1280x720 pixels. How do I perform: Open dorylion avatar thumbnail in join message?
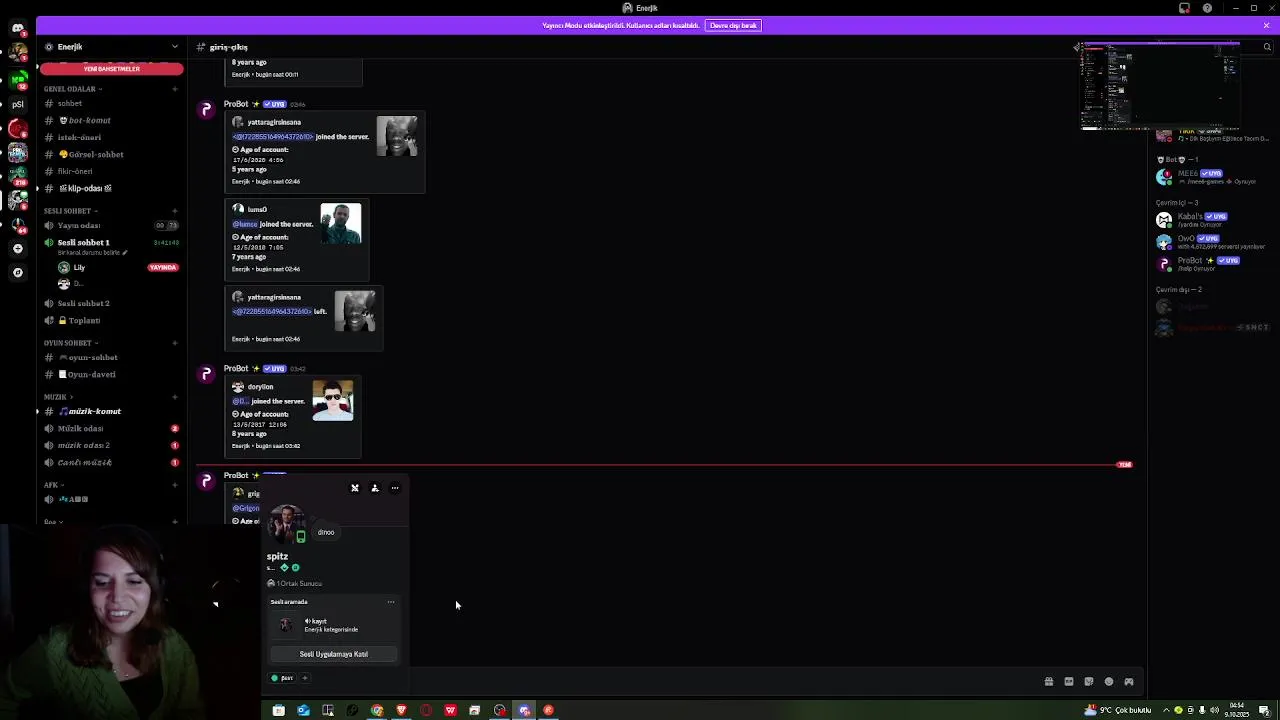[x=333, y=401]
